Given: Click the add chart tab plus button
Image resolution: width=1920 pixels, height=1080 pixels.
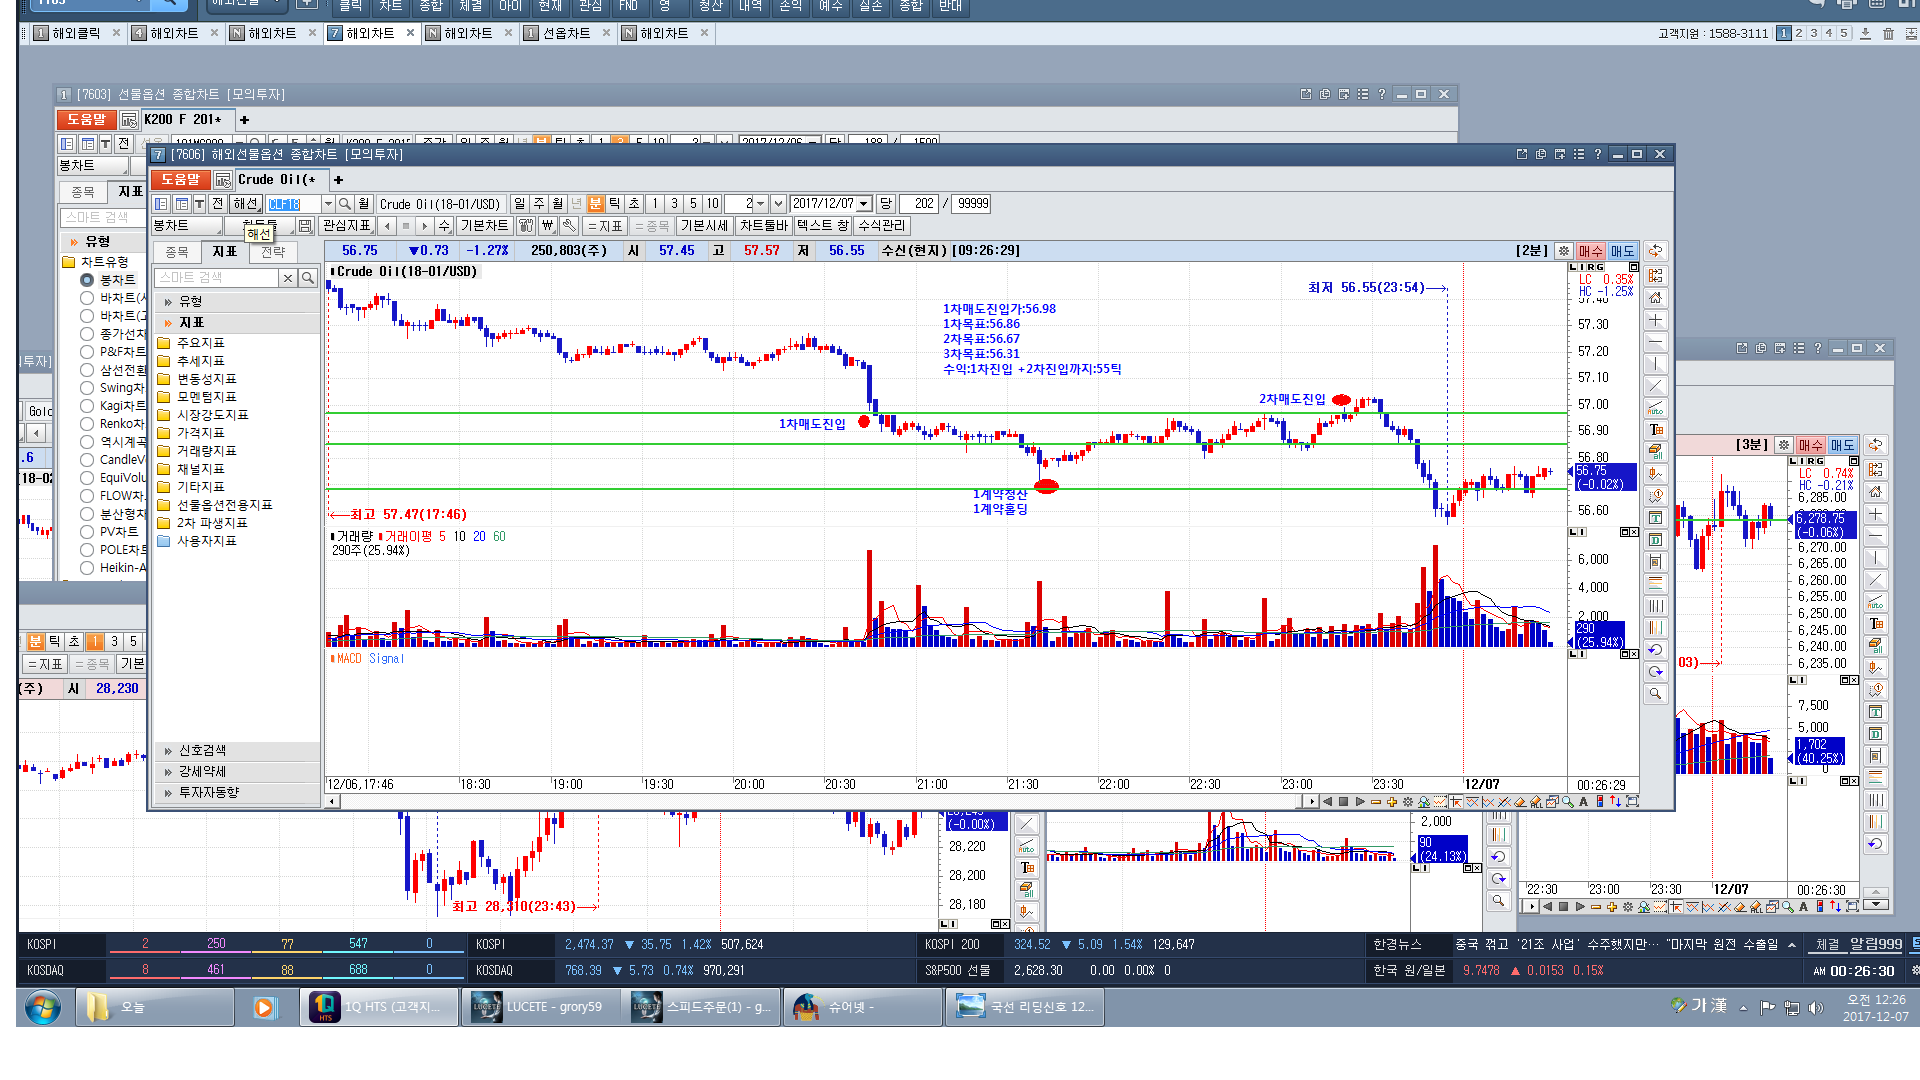Looking at the screenshot, I should pos(338,180).
